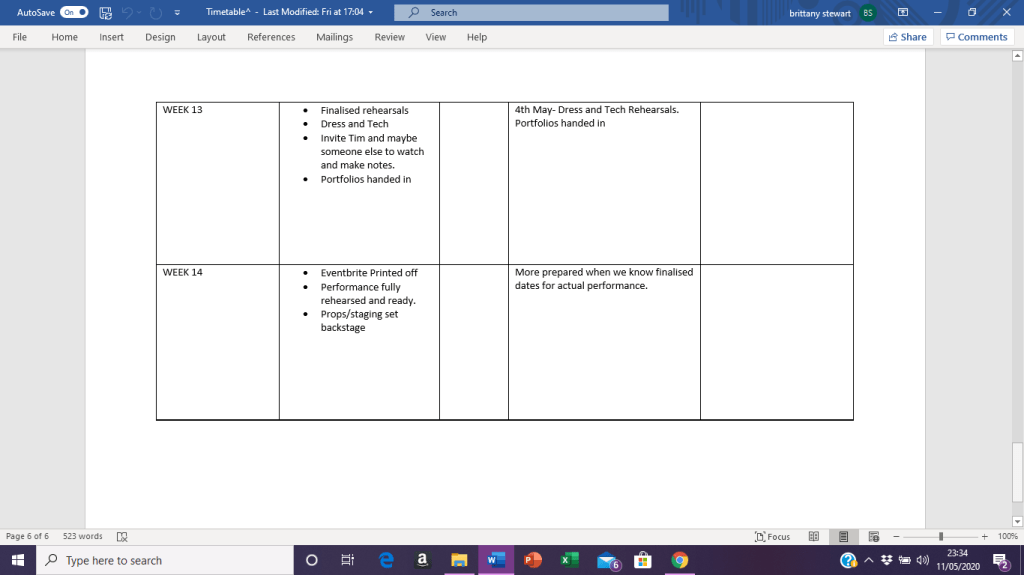Viewport: 1024px width, 575px height.
Task: Switch to the Layout ribbon tab
Action: click(211, 37)
